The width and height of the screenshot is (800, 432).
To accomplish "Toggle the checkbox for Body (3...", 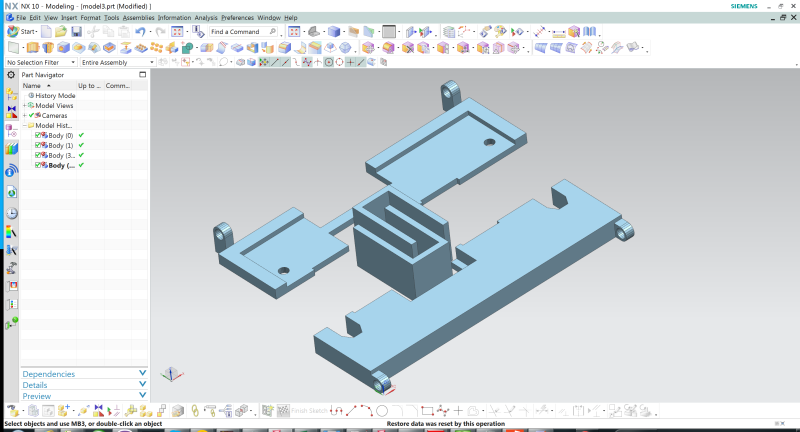I will coord(38,155).
